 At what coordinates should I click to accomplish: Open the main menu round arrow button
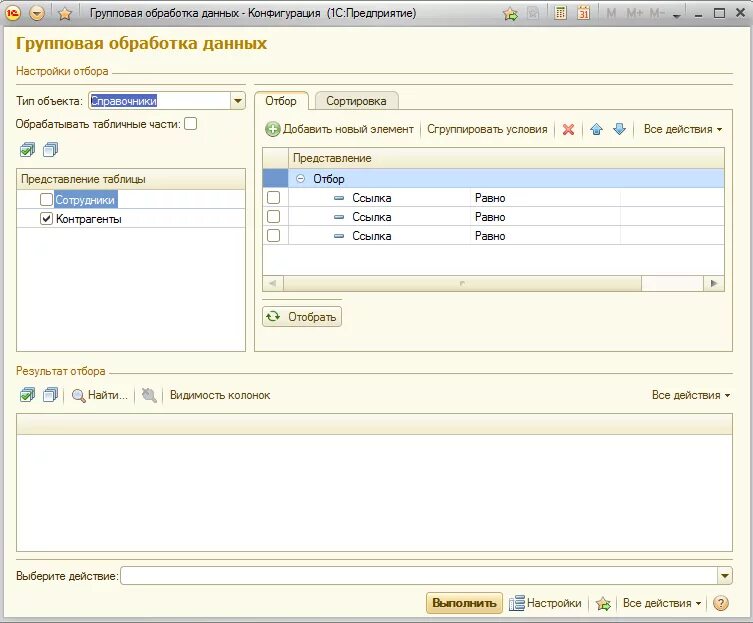coord(37,13)
